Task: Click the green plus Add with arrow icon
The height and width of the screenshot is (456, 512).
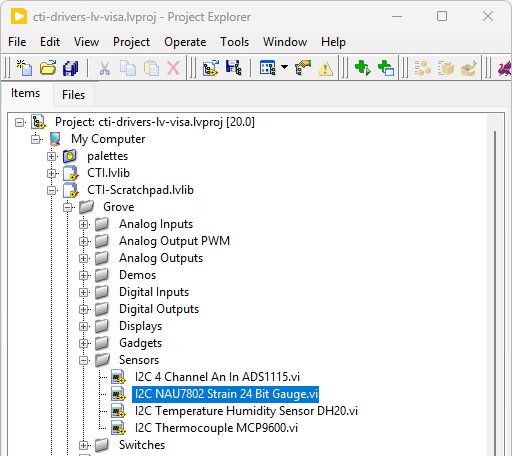Action: click(x=363, y=68)
